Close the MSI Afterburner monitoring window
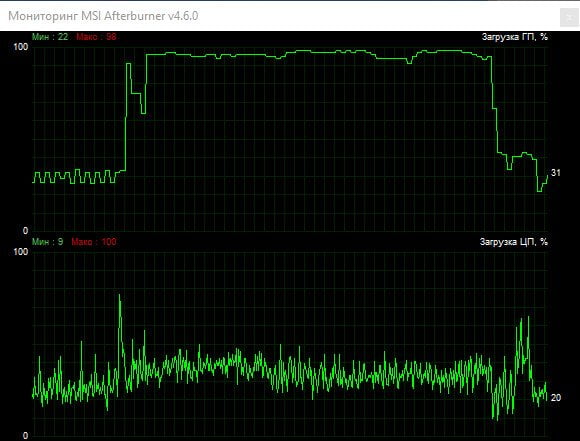This screenshot has height=441, width=580. coord(569,17)
